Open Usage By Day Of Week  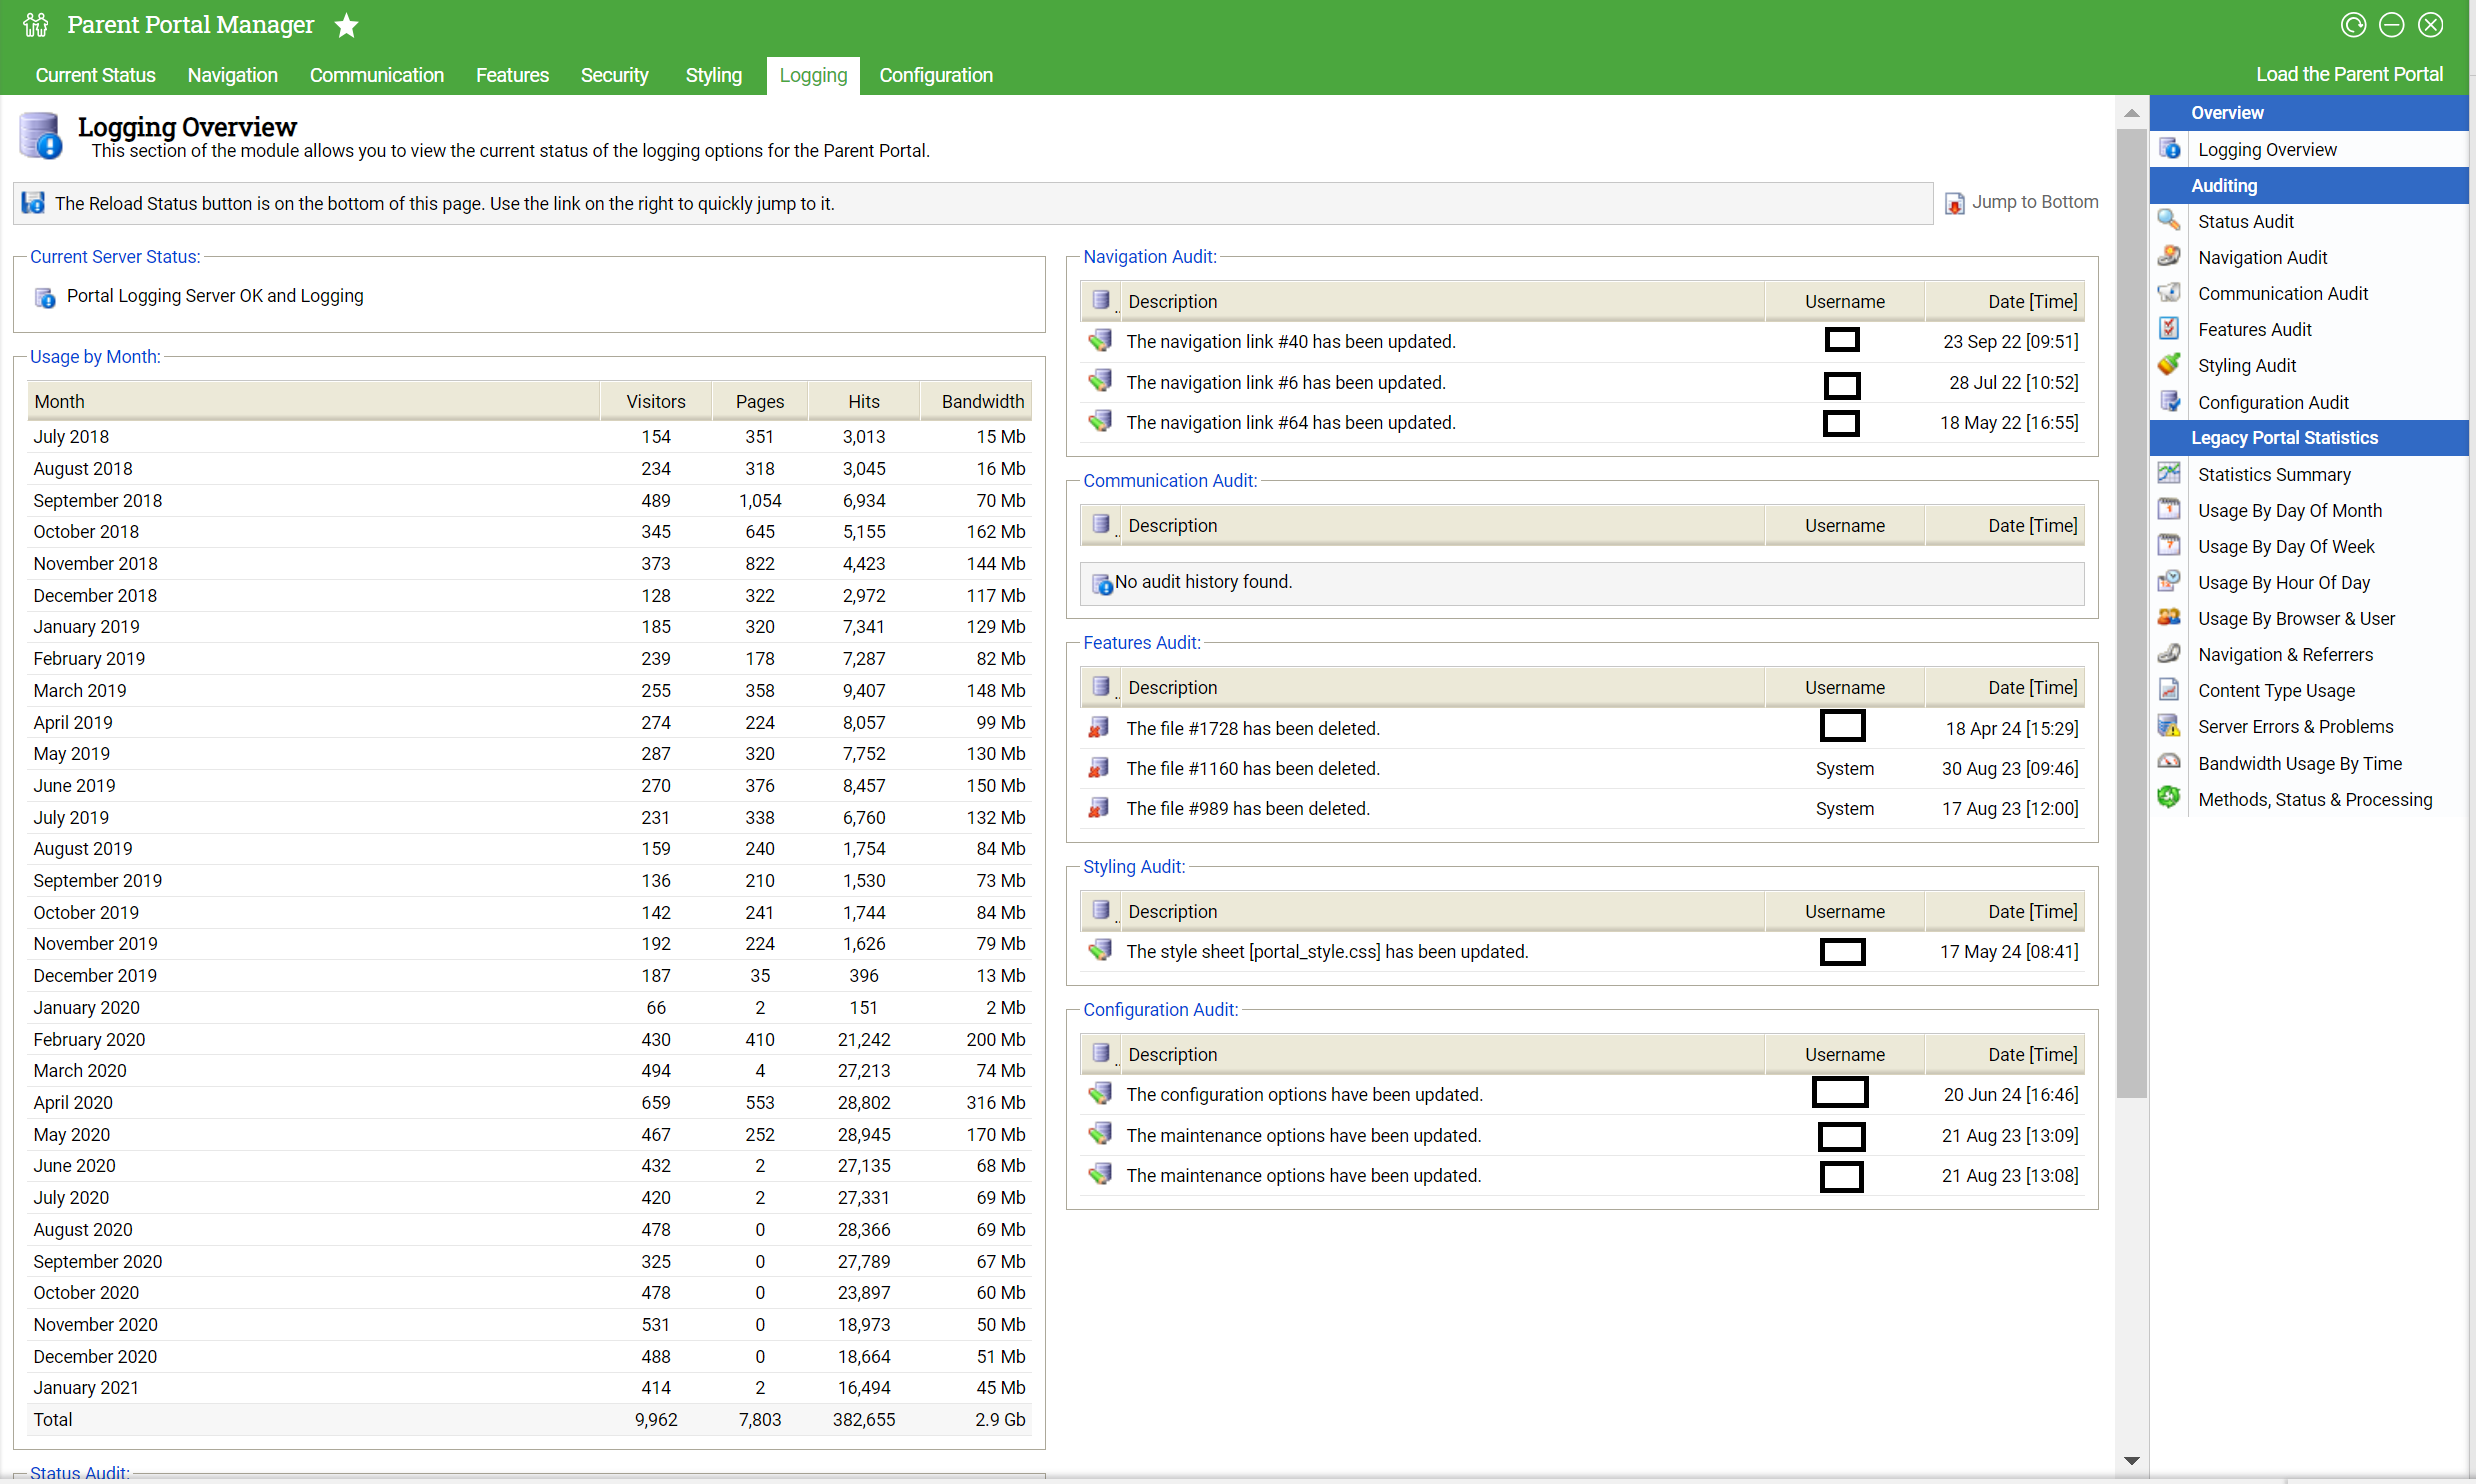tap(2285, 546)
